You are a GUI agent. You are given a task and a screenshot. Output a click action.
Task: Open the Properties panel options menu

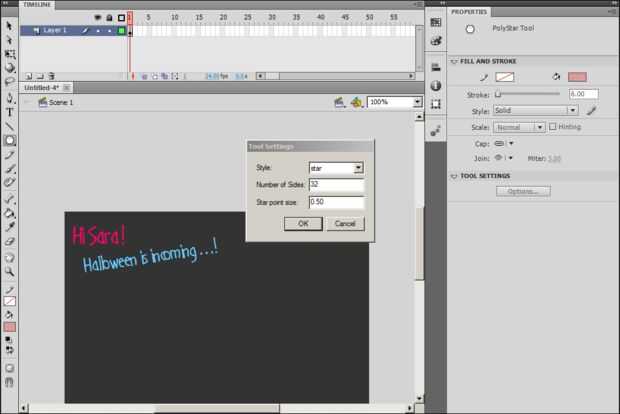tap(613, 12)
